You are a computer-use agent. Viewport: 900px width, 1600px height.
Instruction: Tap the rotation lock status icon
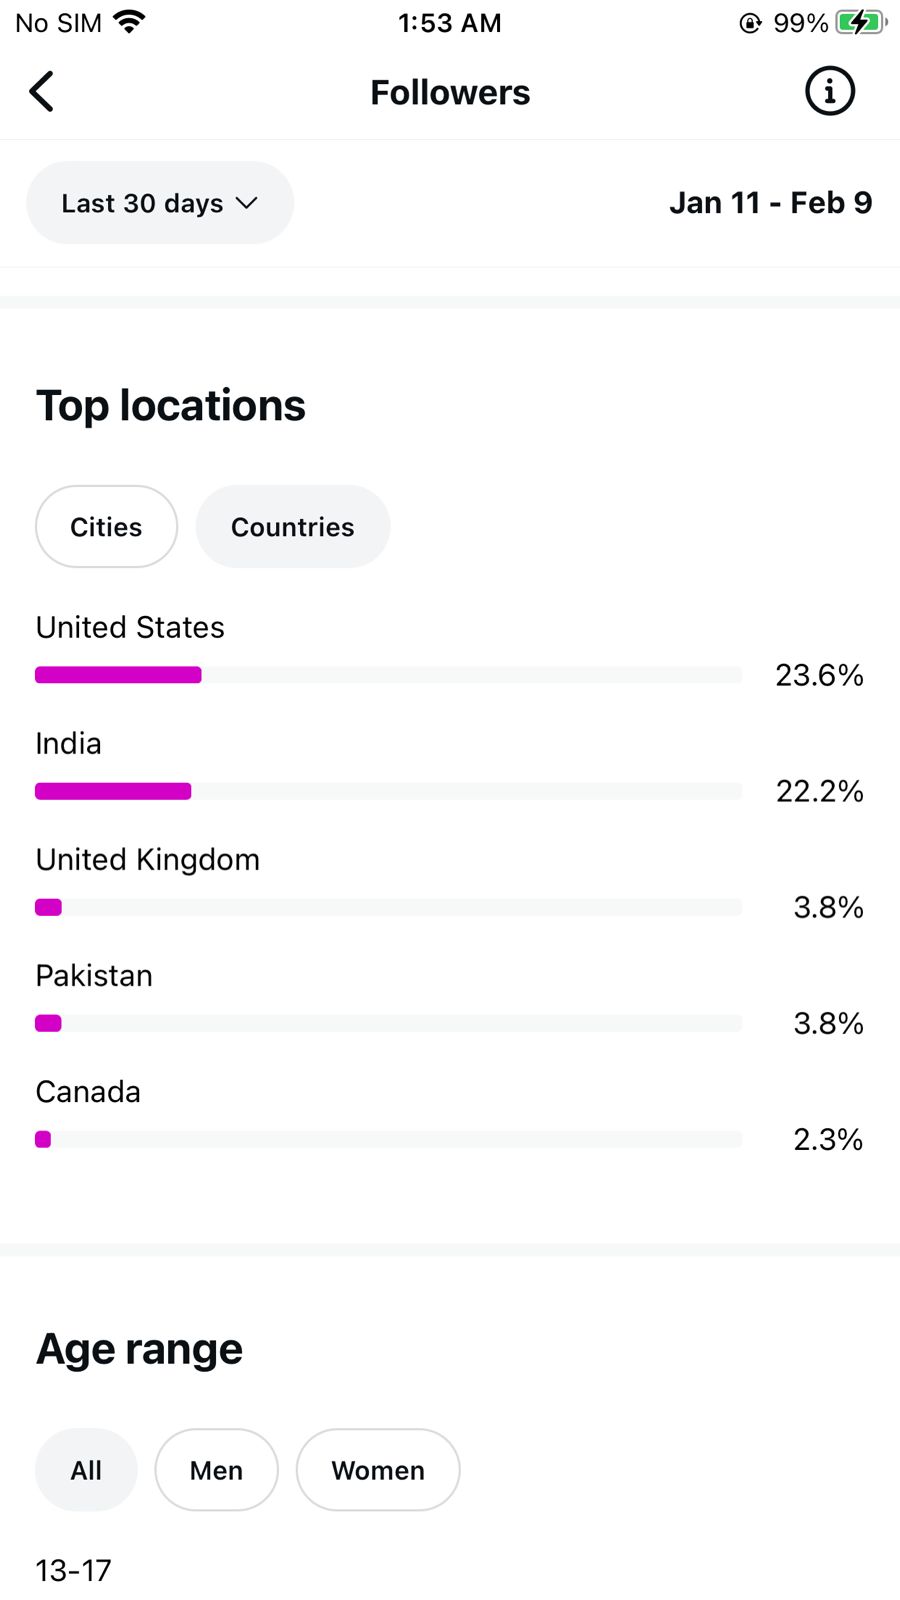click(x=750, y=23)
